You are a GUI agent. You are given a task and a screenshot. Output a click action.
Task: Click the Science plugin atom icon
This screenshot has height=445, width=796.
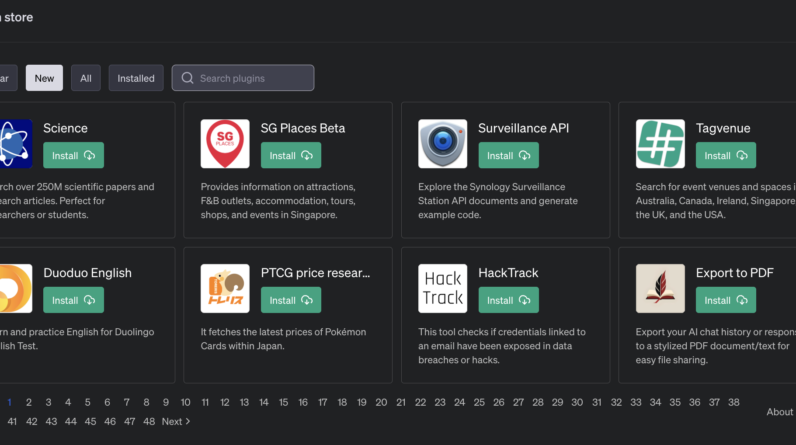point(15,144)
